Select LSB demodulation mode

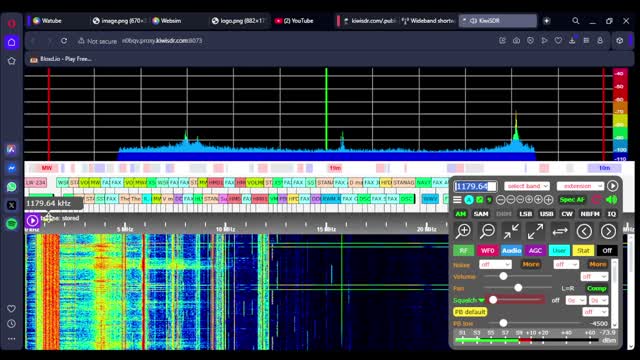pyautogui.click(x=525, y=214)
